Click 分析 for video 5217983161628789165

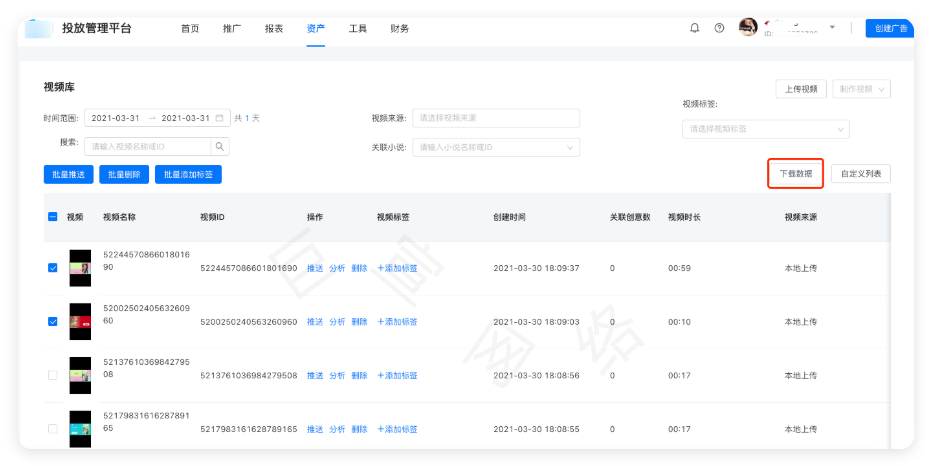[337, 429]
